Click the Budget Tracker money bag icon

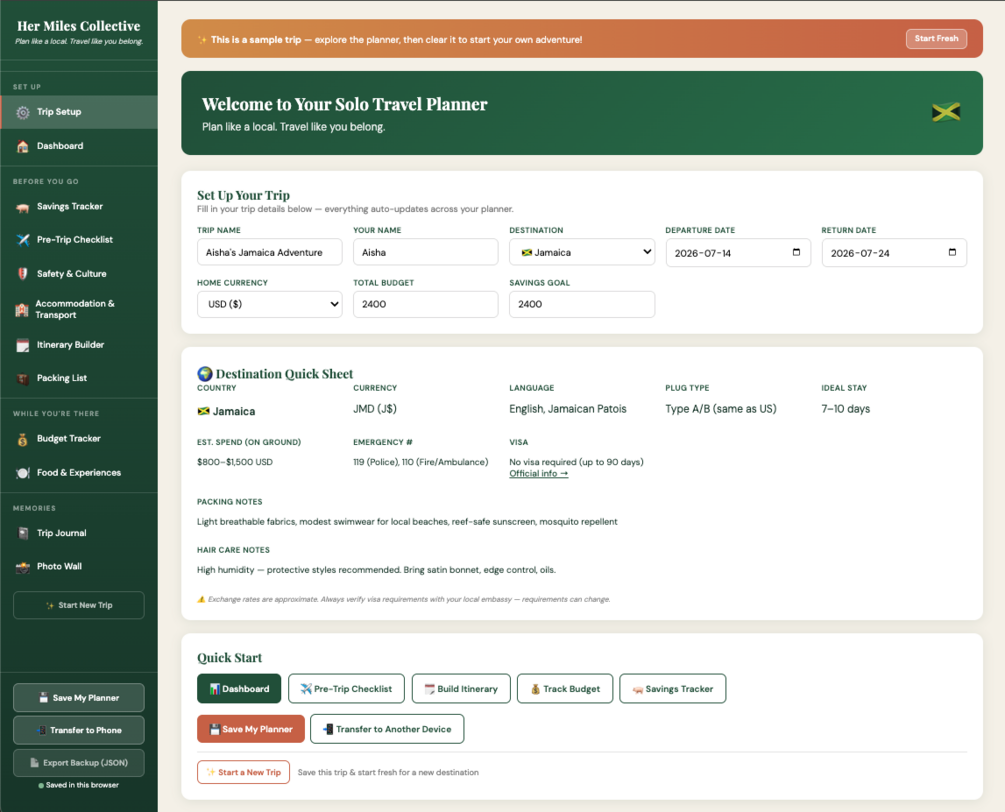(22, 439)
